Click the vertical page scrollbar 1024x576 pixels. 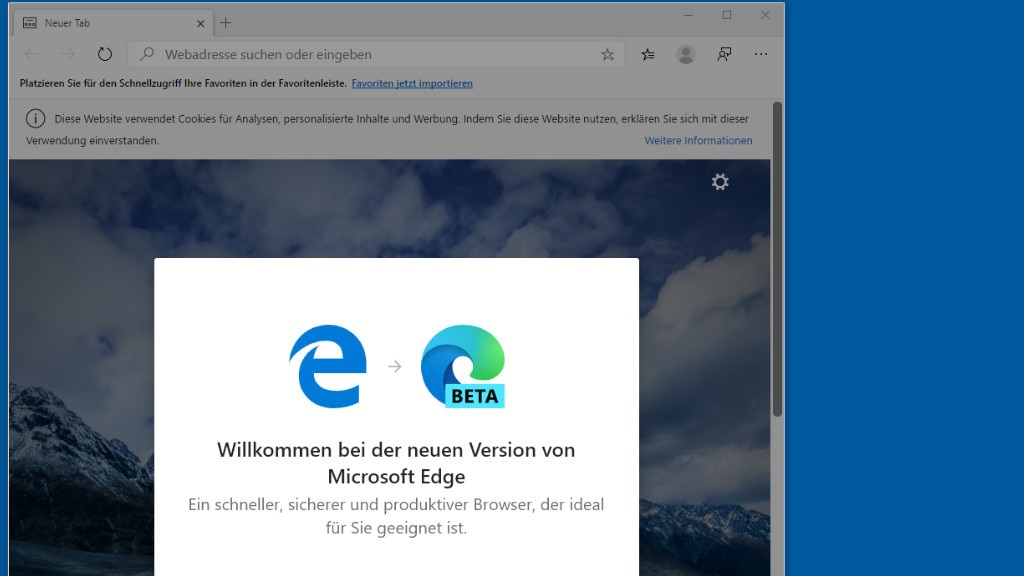[x=777, y=259]
